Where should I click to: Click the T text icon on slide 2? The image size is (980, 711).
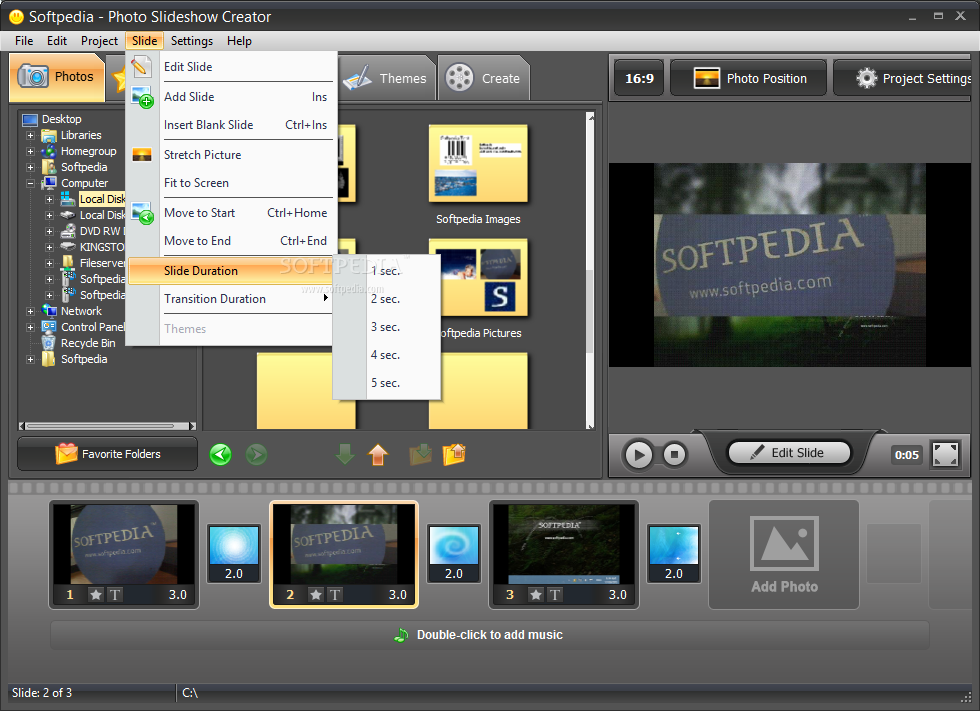click(x=334, y=595)
